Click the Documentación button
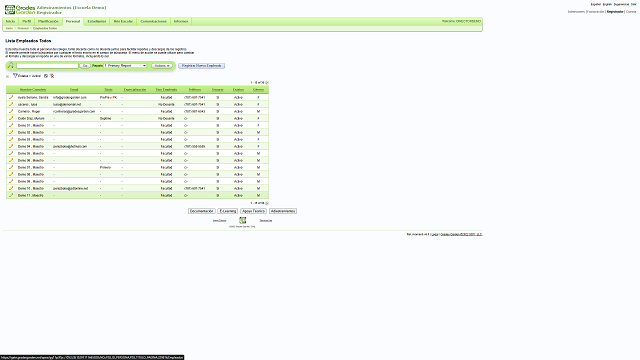Image resolution: width=640 pixels, height=360 pixels. pyautogui.click(x=202, y=211)
